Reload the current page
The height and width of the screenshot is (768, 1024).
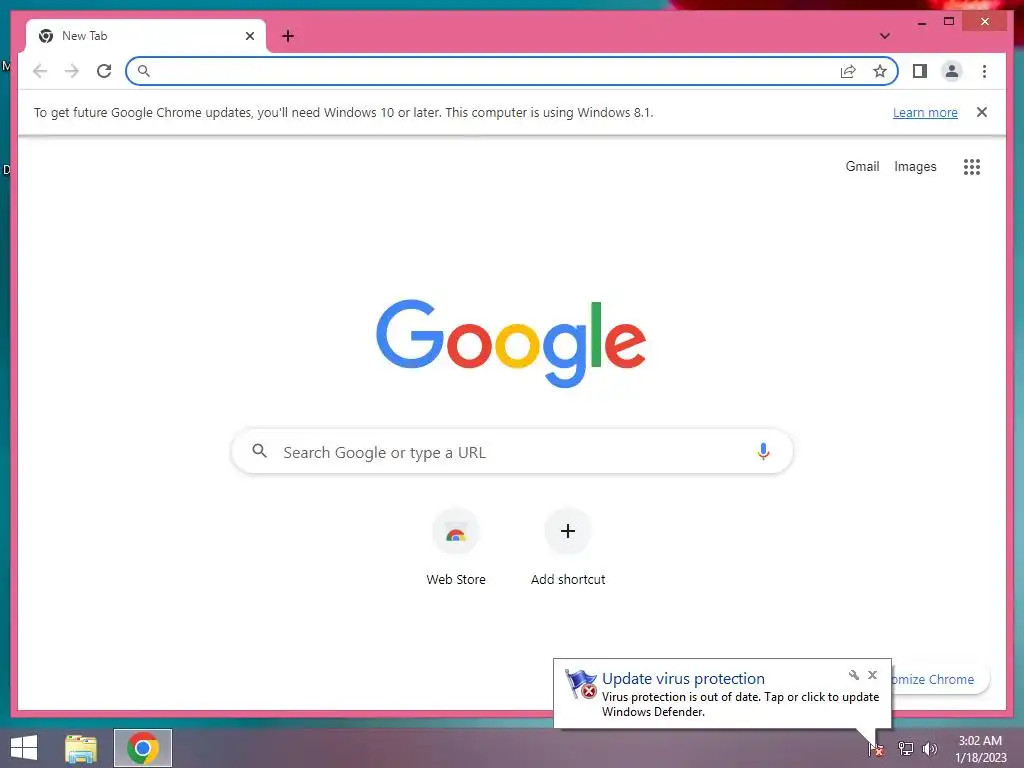coord(104,71)
